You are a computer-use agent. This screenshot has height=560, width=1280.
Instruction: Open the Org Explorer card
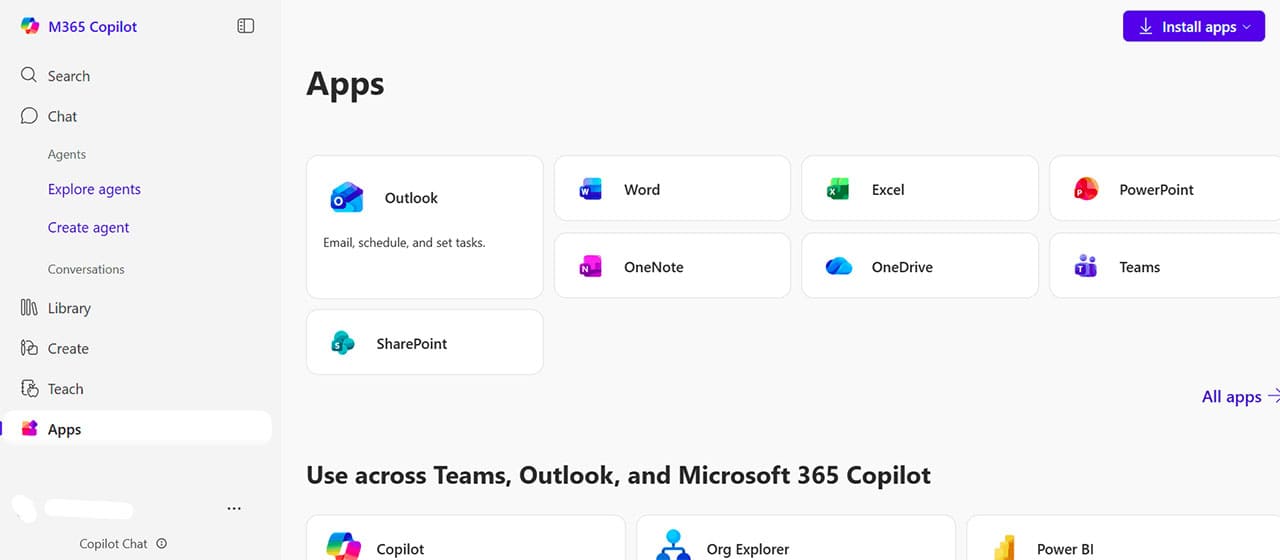796,538
